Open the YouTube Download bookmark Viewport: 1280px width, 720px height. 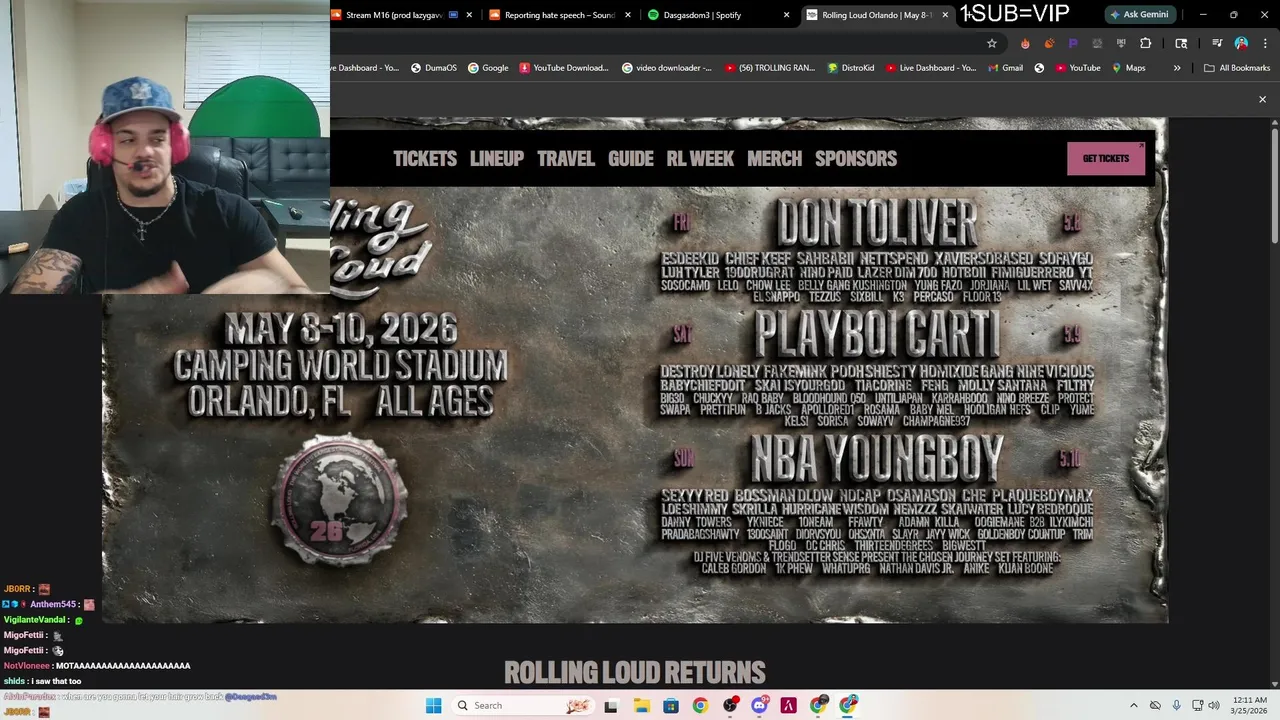pyautogui.click(x=564, y=68)
